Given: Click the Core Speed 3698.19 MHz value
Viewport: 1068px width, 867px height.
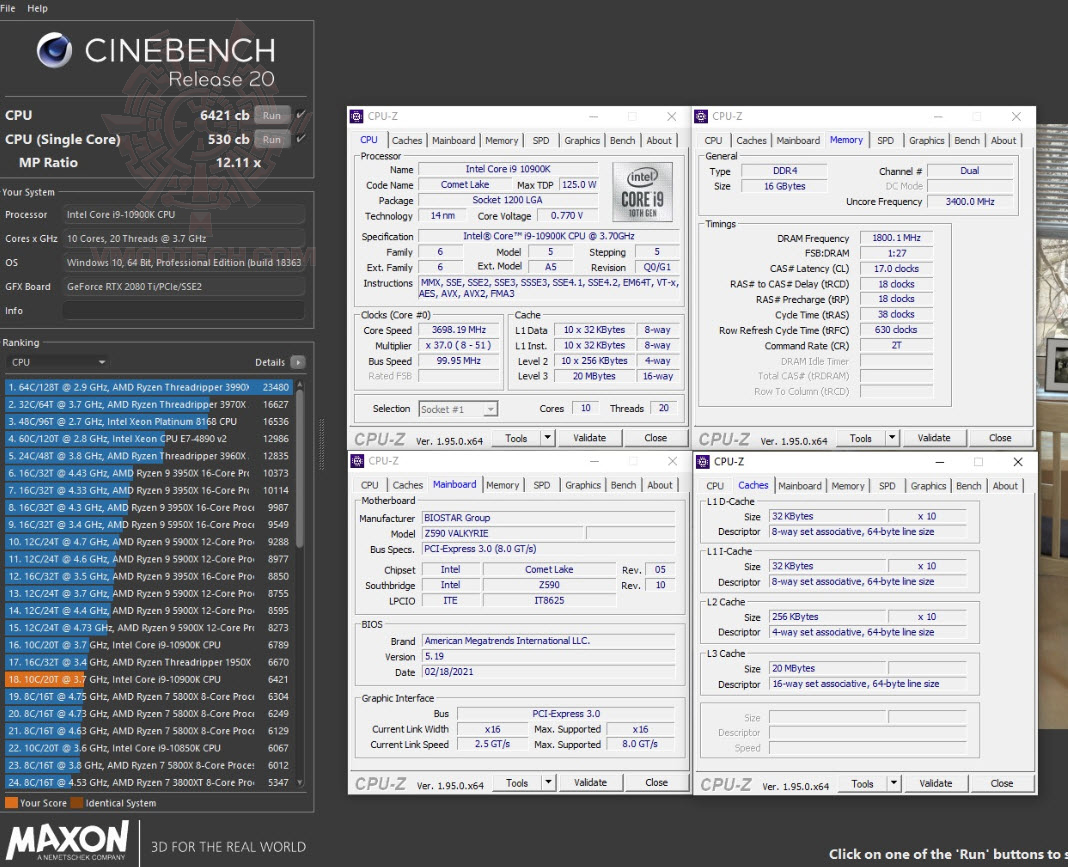Looking at the screenshot, I should tap(459, 330).
